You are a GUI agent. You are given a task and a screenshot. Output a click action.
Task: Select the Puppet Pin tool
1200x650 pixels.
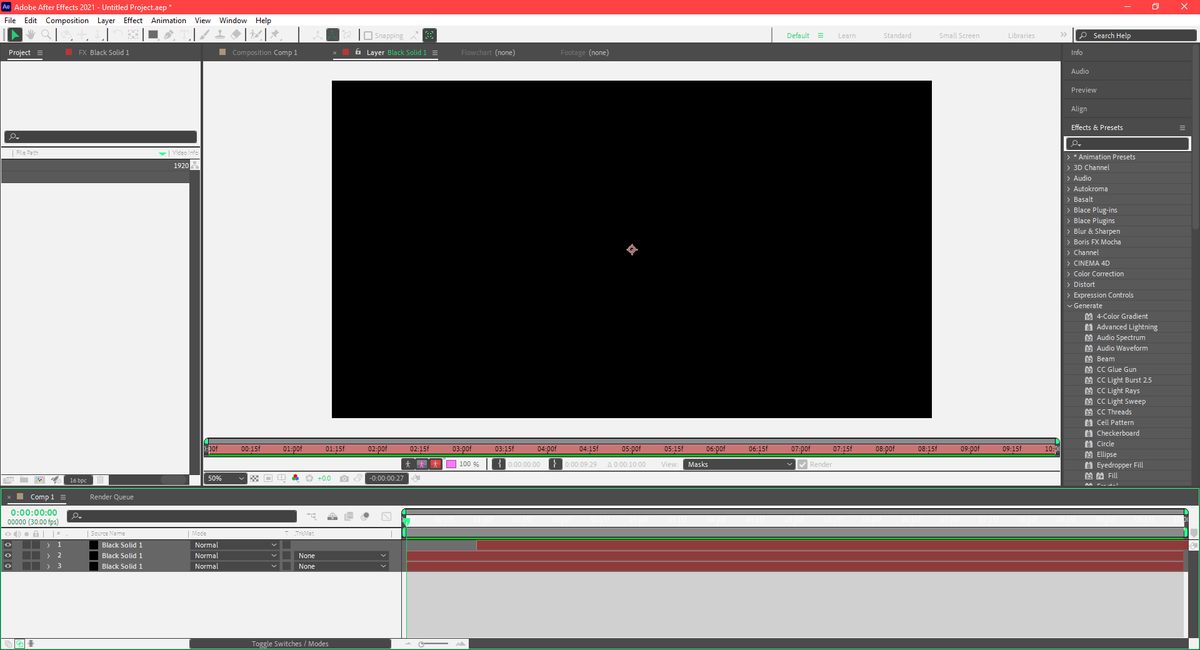[x=275, y=34]
